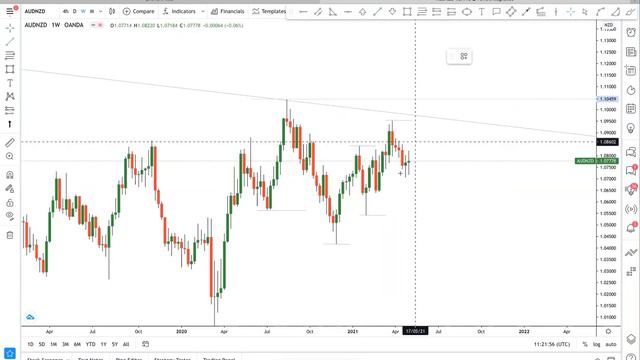The image size is (640, 360).
Task: Open Financials for the symbol
Action: pyautogui.click(x=227, y=11)
